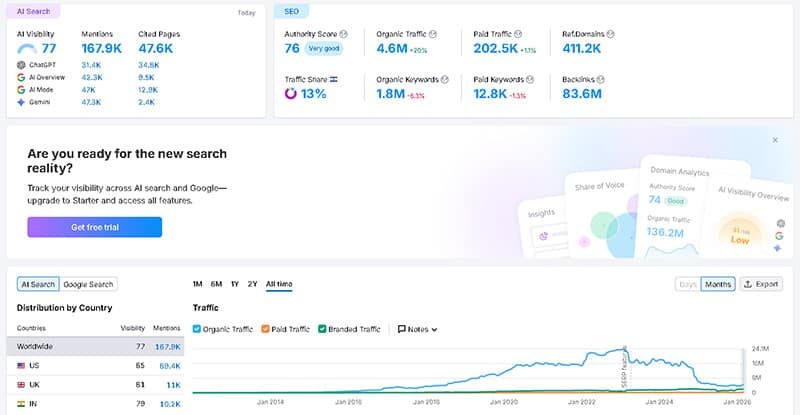The height and width of the screenshot is (415, 800).
Task: Click the Google icon beside AI Mode
Action: click(x=21, y=89)
